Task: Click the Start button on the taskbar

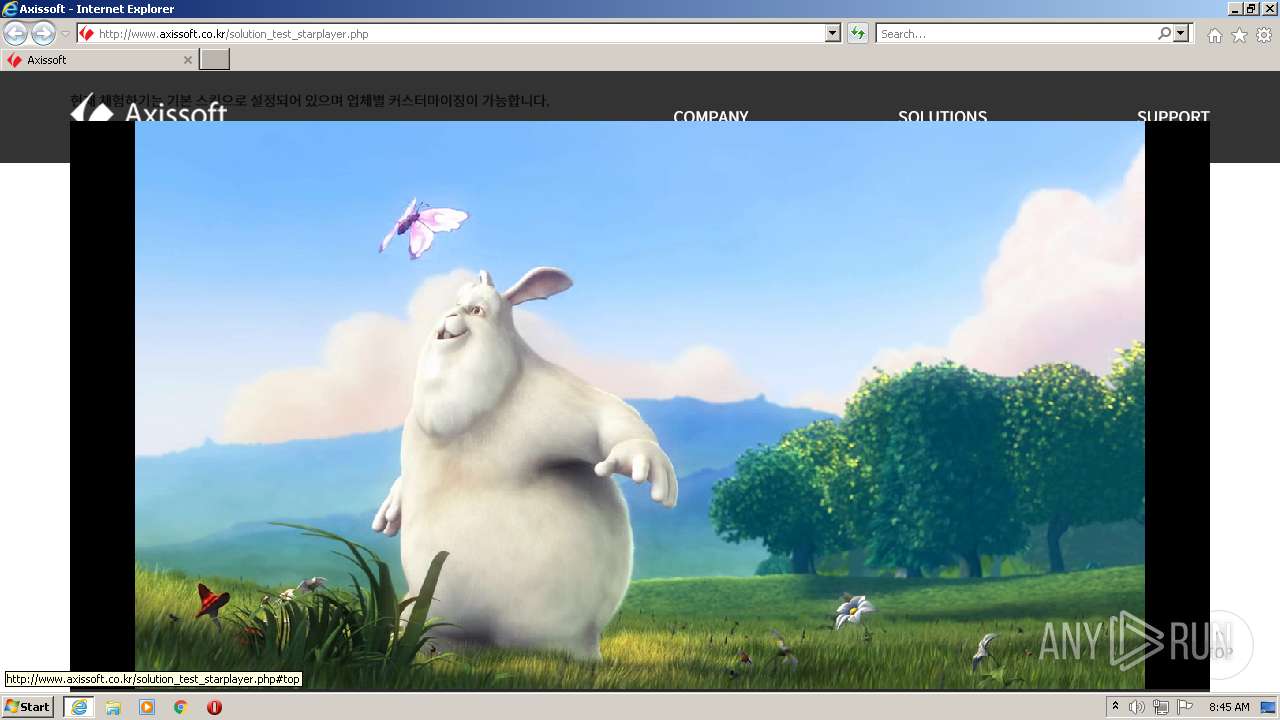Action: (x=28, y=707)
